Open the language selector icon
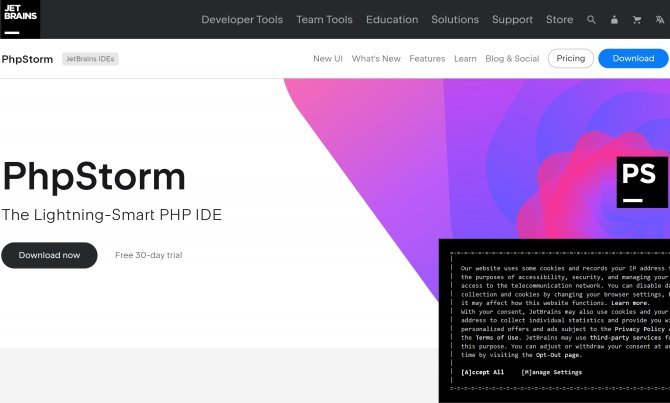Screen dimensions: 670x403 (660, 20)
